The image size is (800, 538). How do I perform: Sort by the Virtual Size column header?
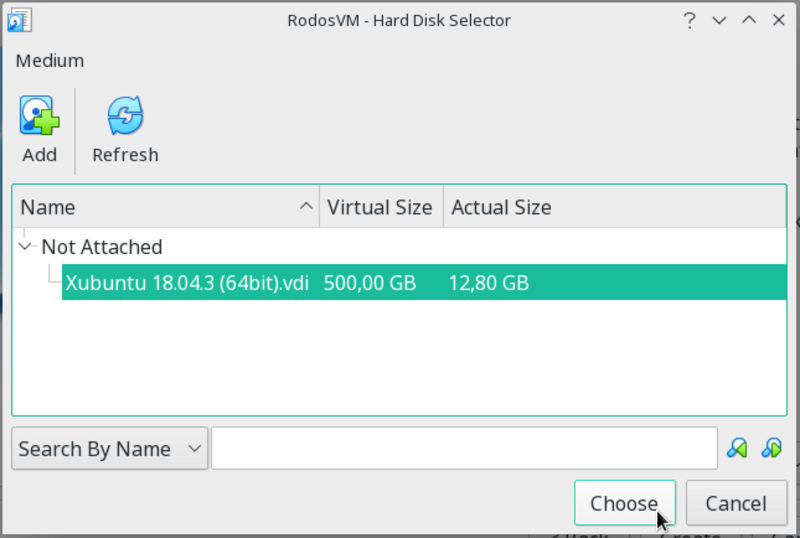coord(380,208)
